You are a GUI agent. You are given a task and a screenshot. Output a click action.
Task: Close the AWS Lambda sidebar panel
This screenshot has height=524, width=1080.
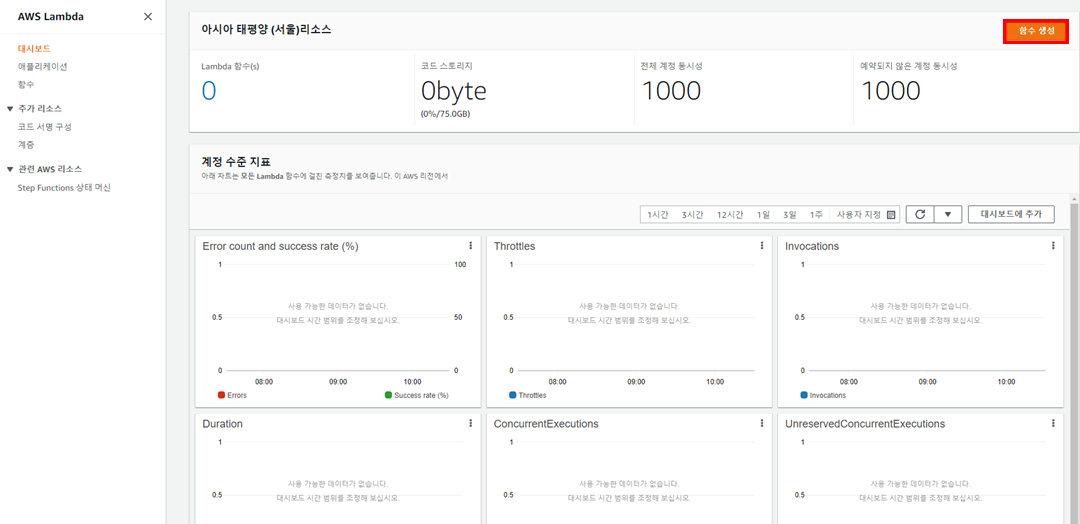[x=147, y=17]
